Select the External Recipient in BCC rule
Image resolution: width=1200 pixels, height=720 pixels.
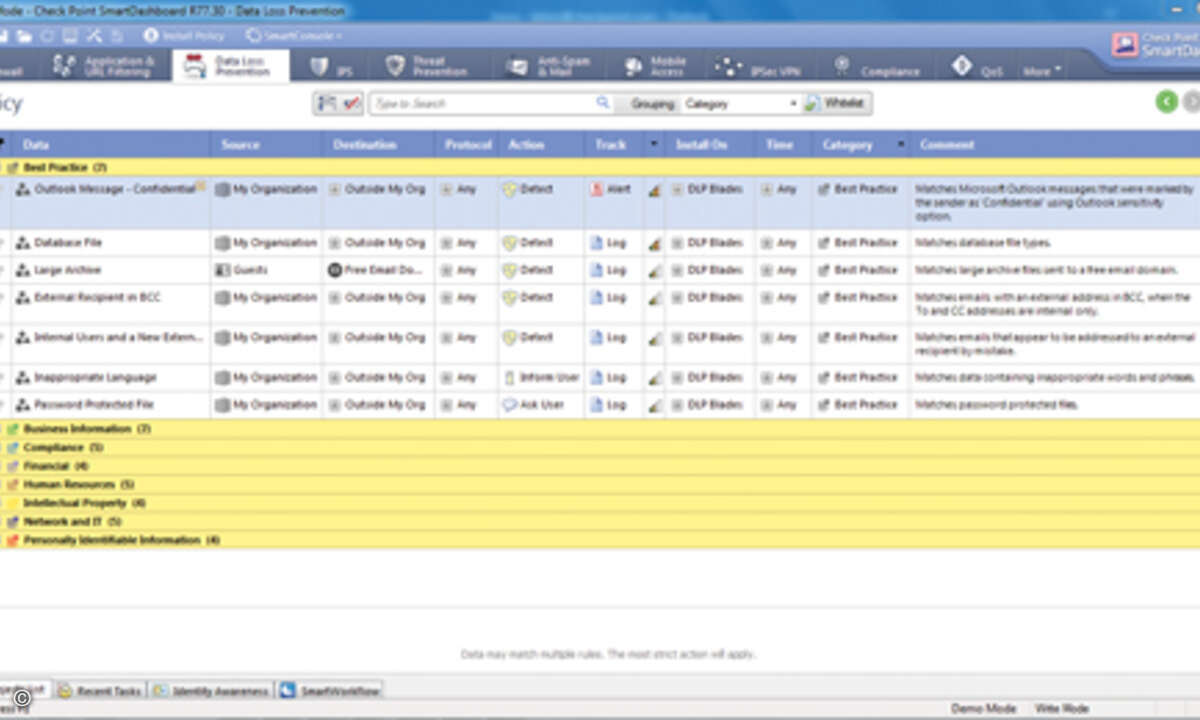coord(600,303)
